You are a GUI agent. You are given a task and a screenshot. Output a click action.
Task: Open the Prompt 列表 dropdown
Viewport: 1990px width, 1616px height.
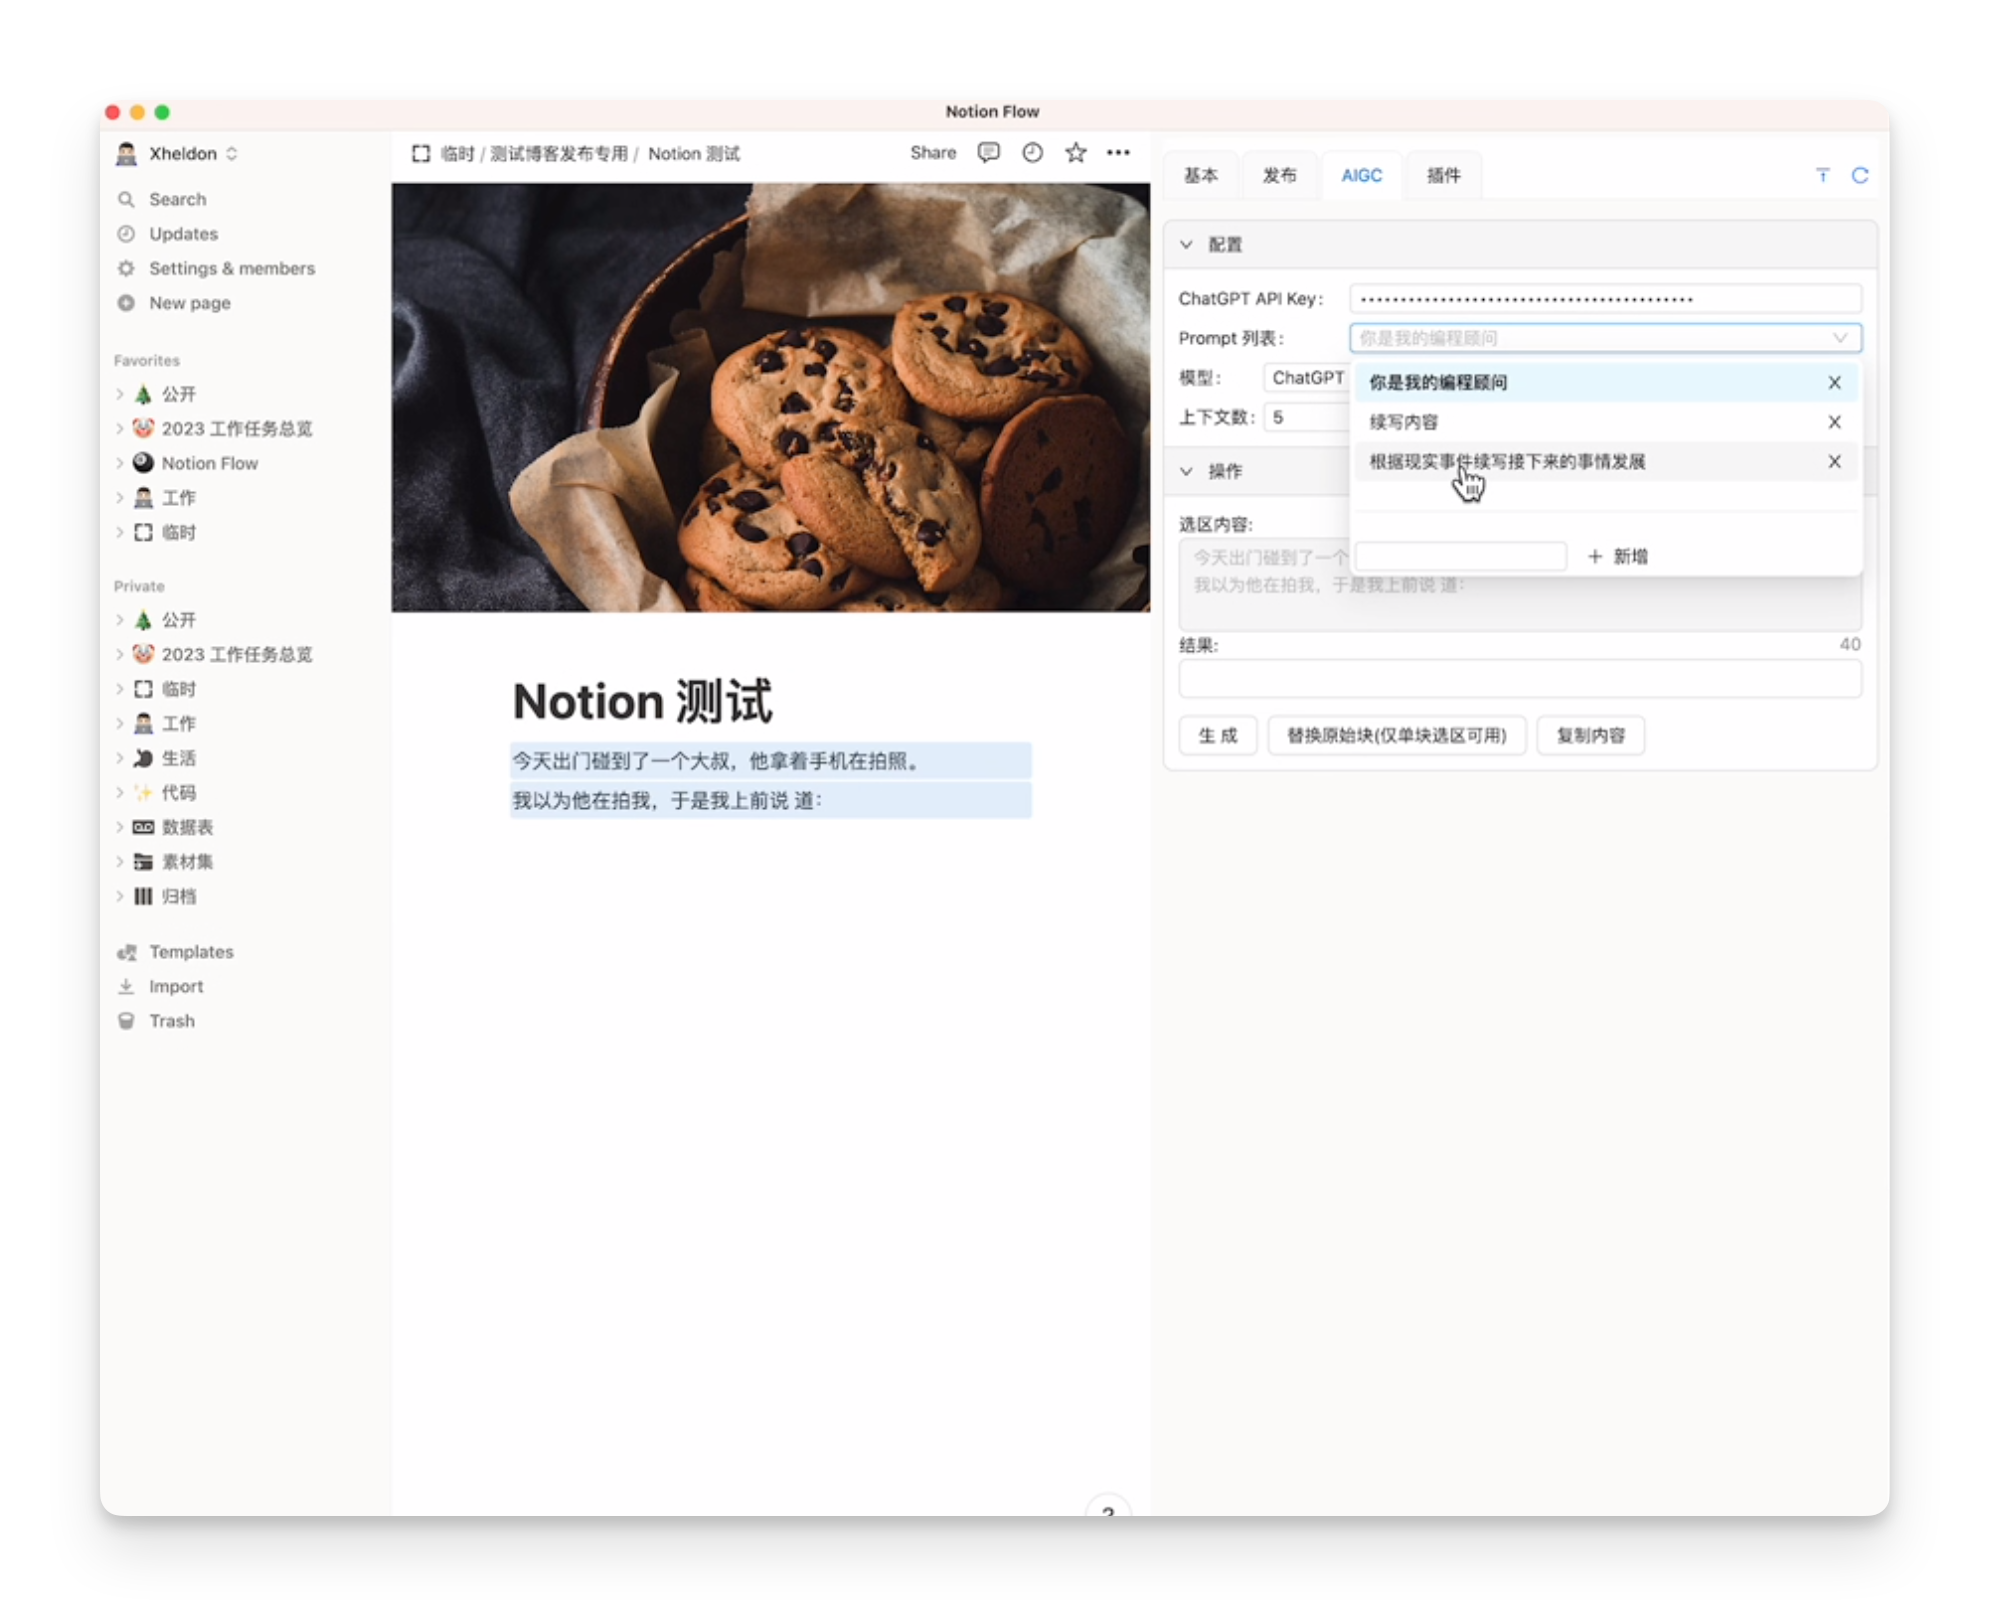click(x=1605, y=338)
